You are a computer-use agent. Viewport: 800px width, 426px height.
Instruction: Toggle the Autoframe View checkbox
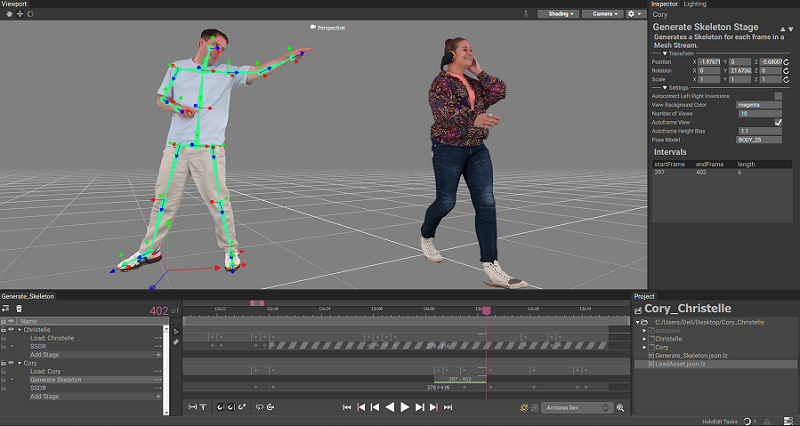(x=778, y=122)
